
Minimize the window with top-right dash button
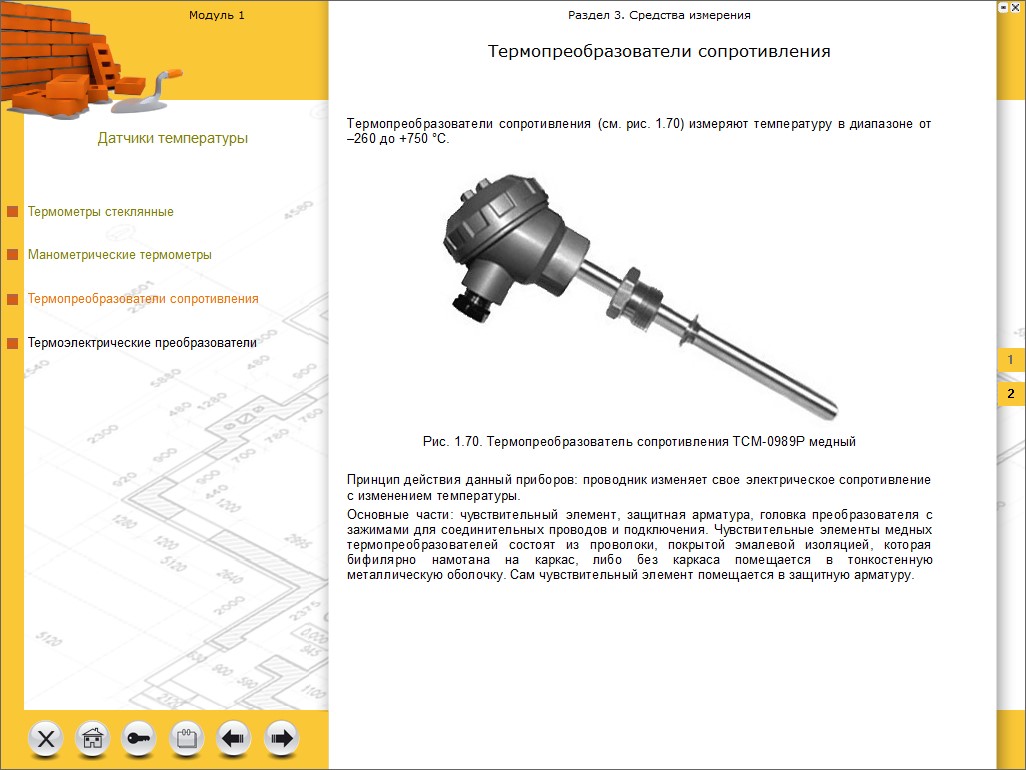1003,6
